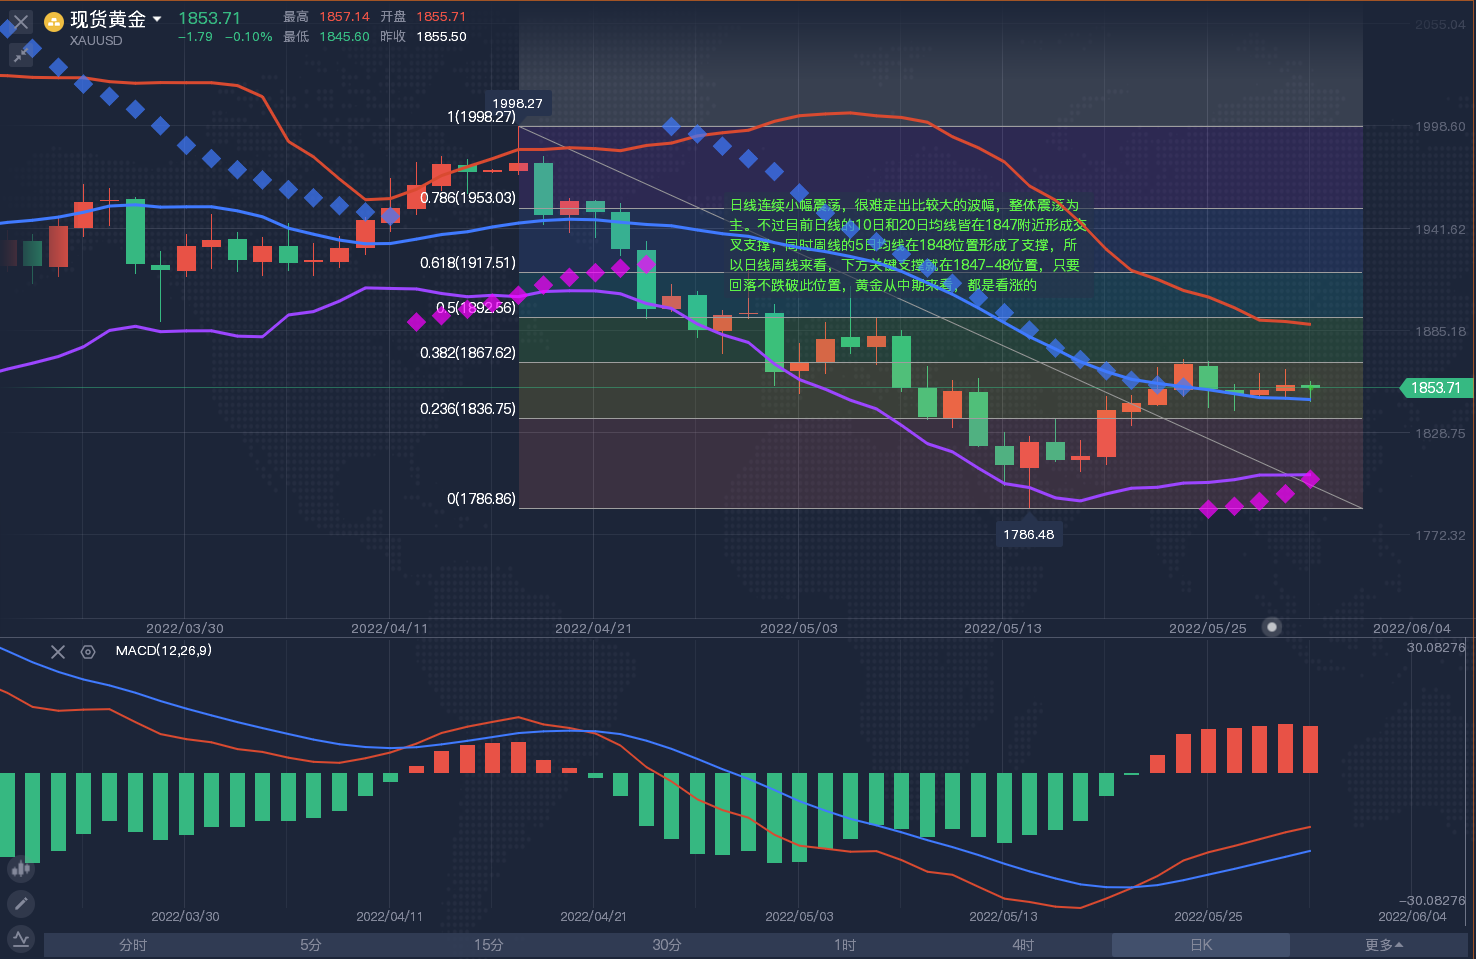The image size is (1476, 959).
Task: Choose the 4时 timeframe button
Action: [x=1023, y=945]
